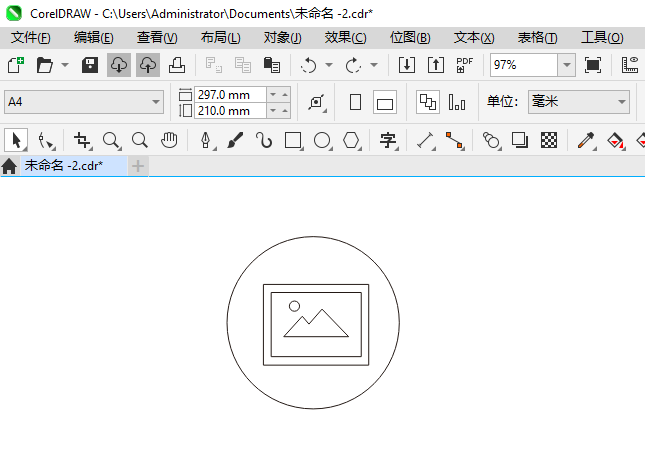Viewport: 645px width, 460px height.
Task: Select the Rectangle tool
Action: click(293, 141)
